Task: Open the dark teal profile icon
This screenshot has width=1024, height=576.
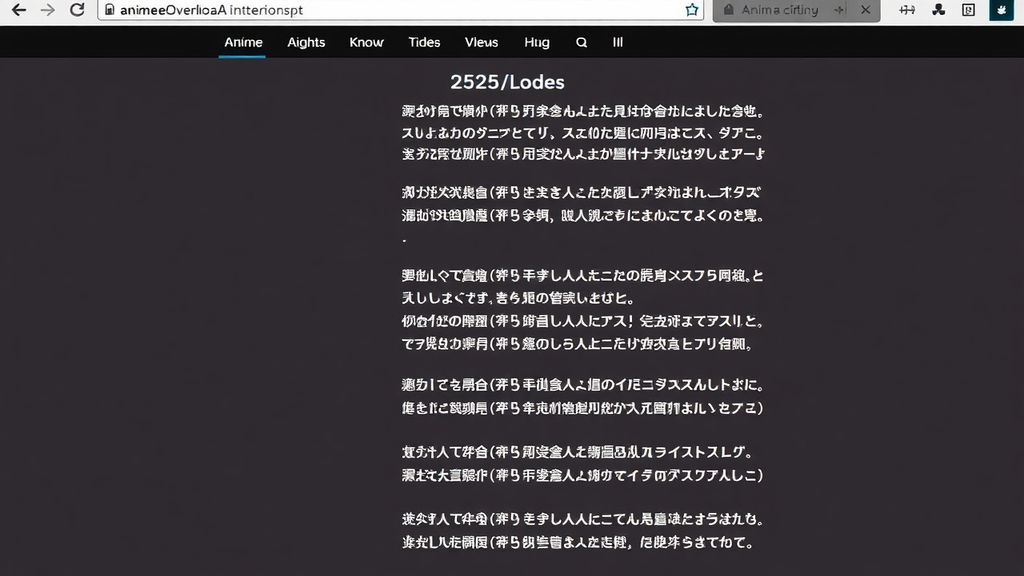Action: tap(1001, 10)
